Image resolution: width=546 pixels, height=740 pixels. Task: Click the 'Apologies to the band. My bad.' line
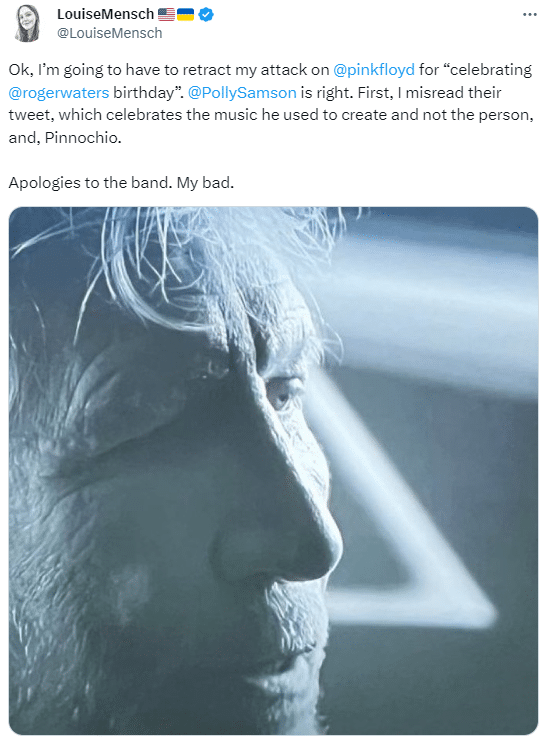[121, 183]
